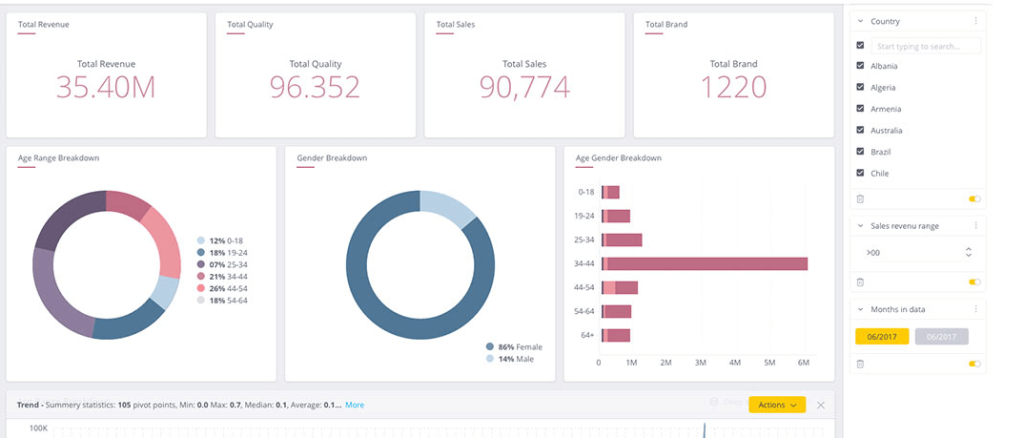
Task: Uncheck the Albania country checkbox
Action: click(860, 66)
